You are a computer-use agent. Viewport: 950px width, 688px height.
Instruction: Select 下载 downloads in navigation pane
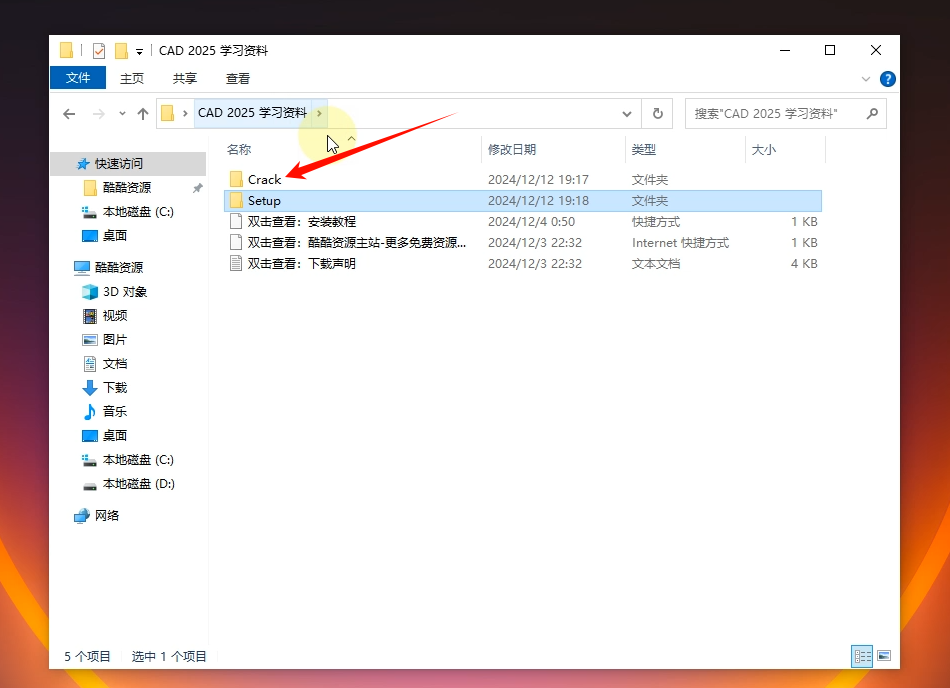(114, 388)
